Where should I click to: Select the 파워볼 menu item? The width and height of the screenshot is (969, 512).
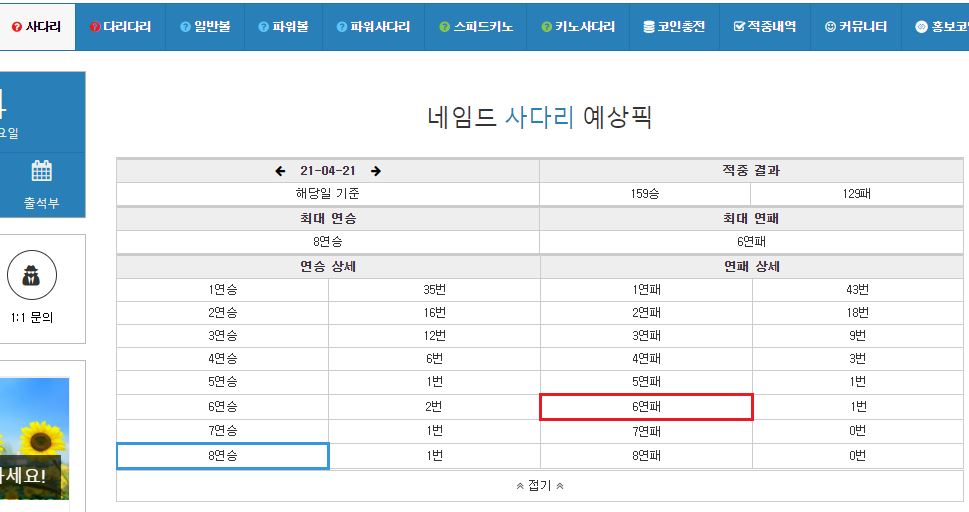(x=283, y=27)
